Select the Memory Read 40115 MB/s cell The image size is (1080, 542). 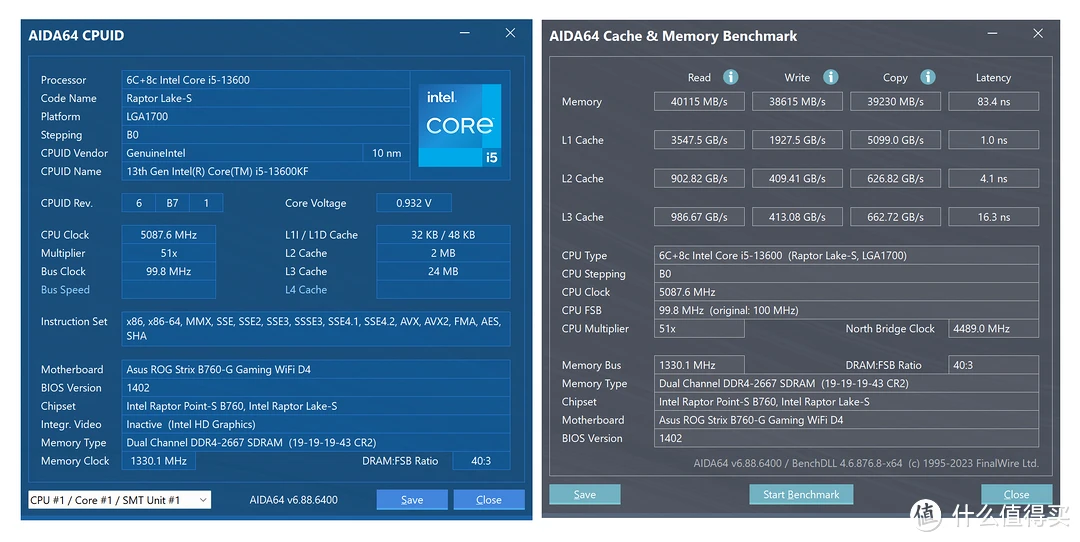click(699, 102)
